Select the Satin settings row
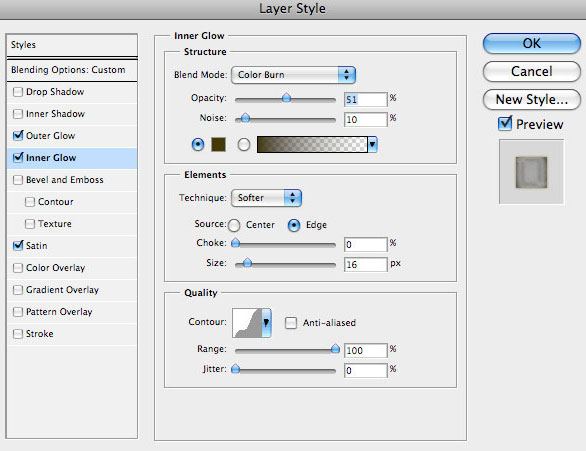 pos(72,245)
